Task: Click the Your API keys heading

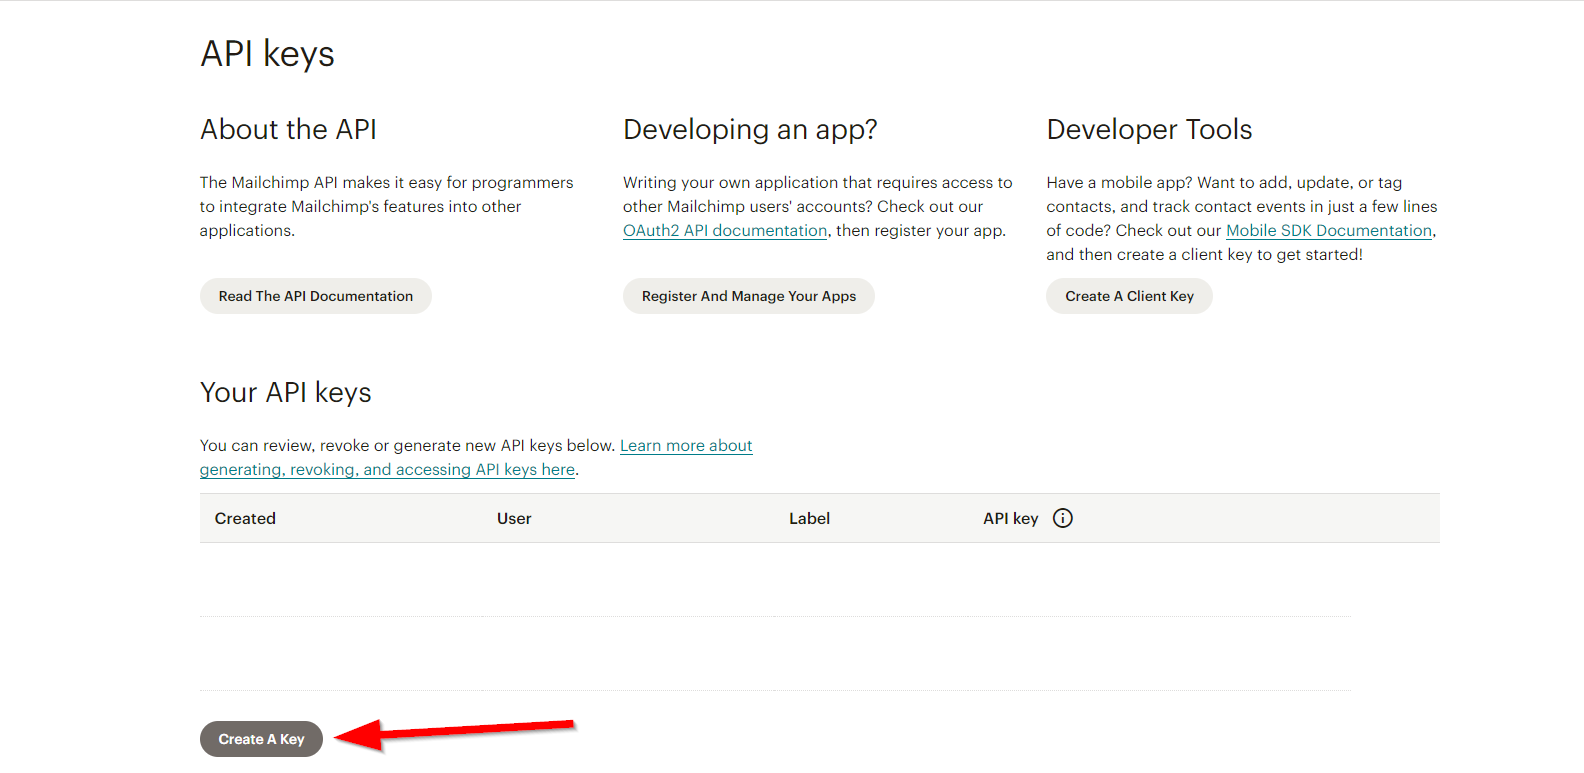Action: coord(285,393)
